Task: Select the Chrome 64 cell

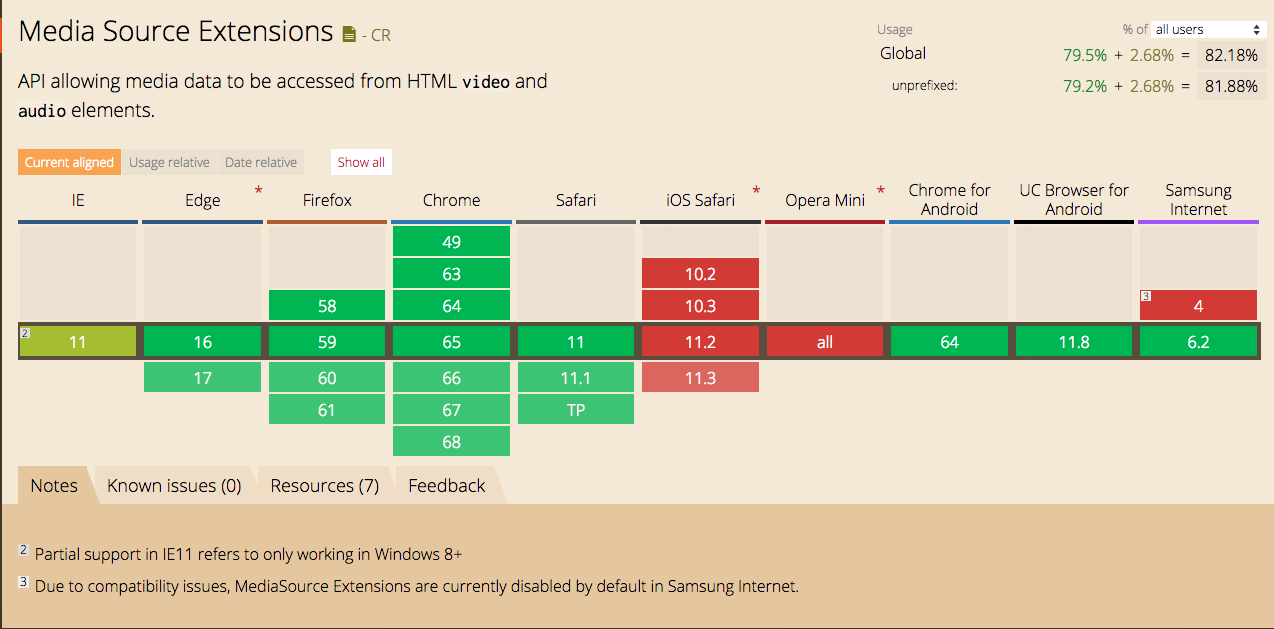Action: point(451,305)
